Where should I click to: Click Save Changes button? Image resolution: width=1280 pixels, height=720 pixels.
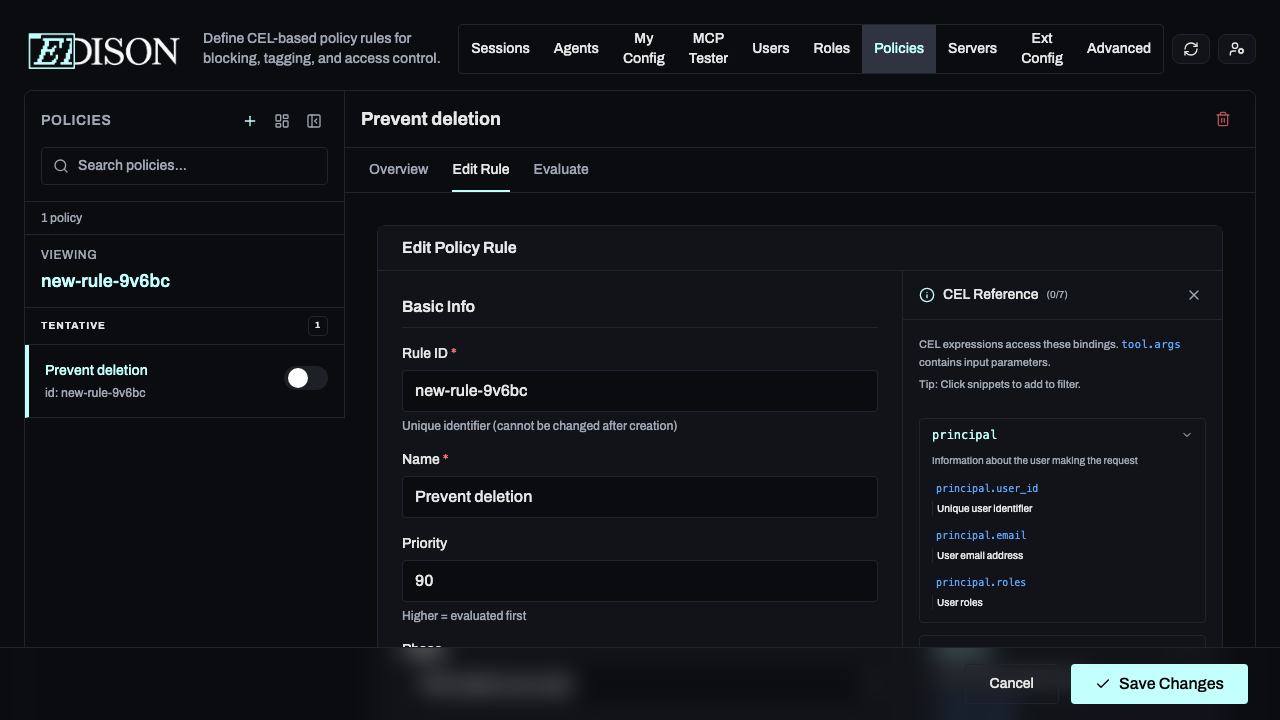(x=1158, y=684)
